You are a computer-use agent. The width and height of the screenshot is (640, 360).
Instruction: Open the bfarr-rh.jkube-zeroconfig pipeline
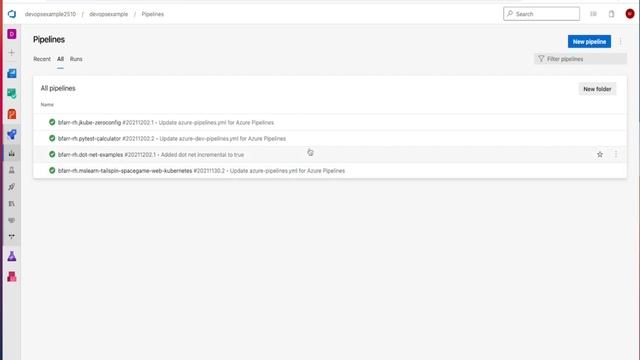[x=89, y=122]
